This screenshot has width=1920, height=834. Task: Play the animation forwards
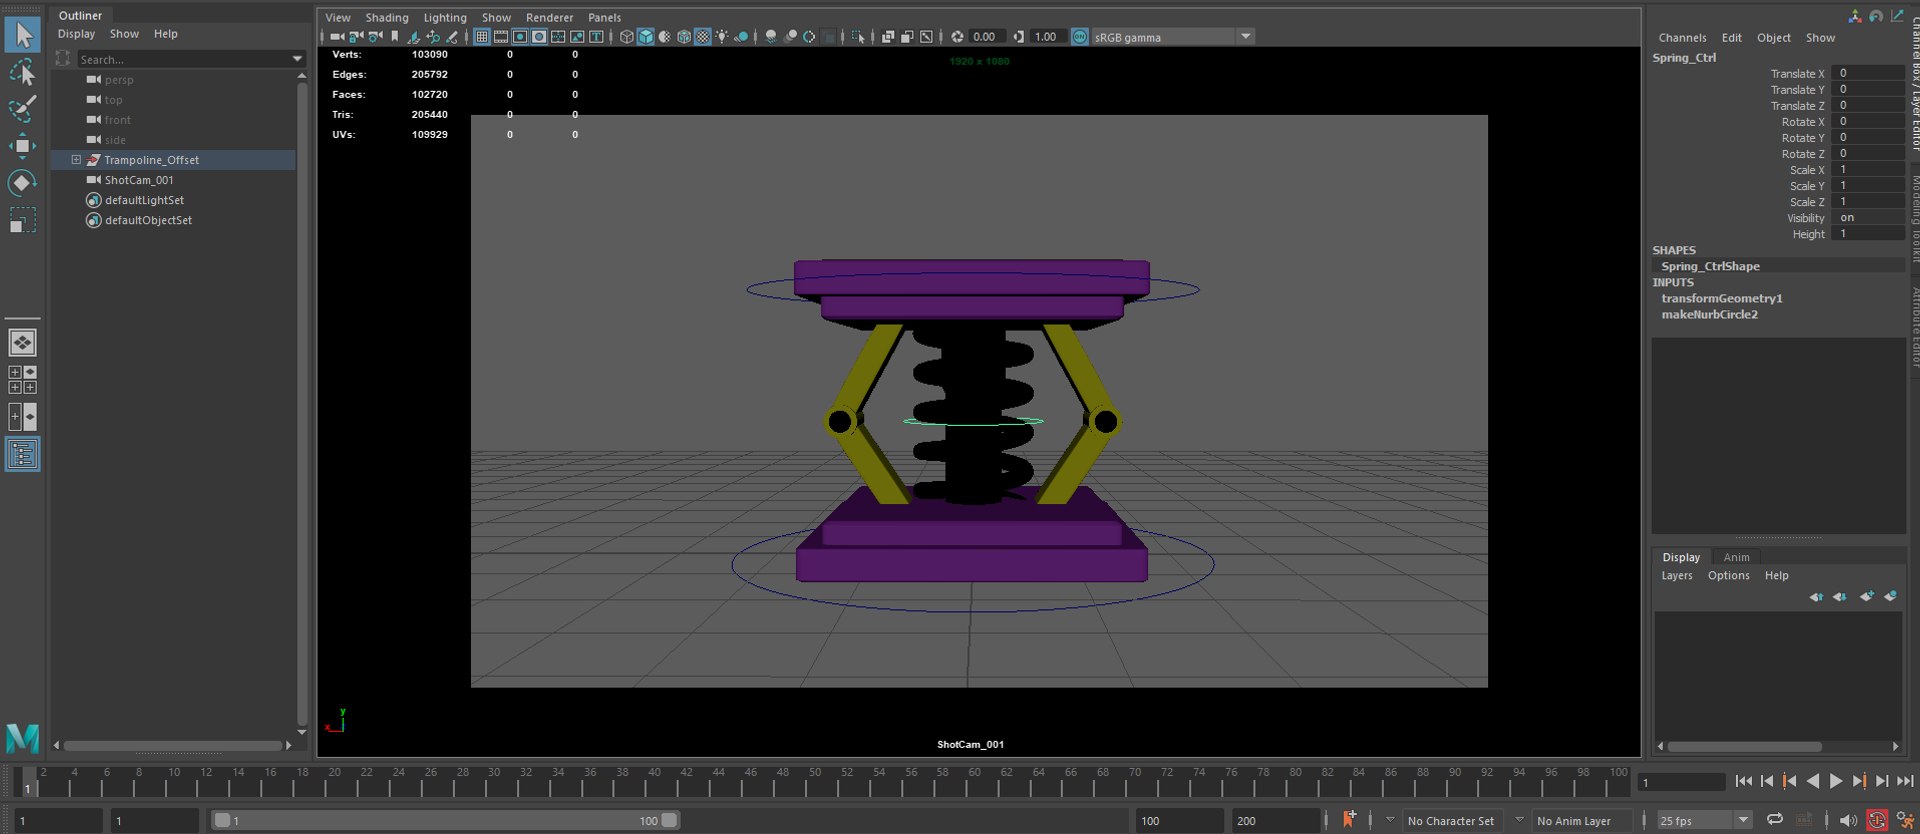click(1836, 781)
